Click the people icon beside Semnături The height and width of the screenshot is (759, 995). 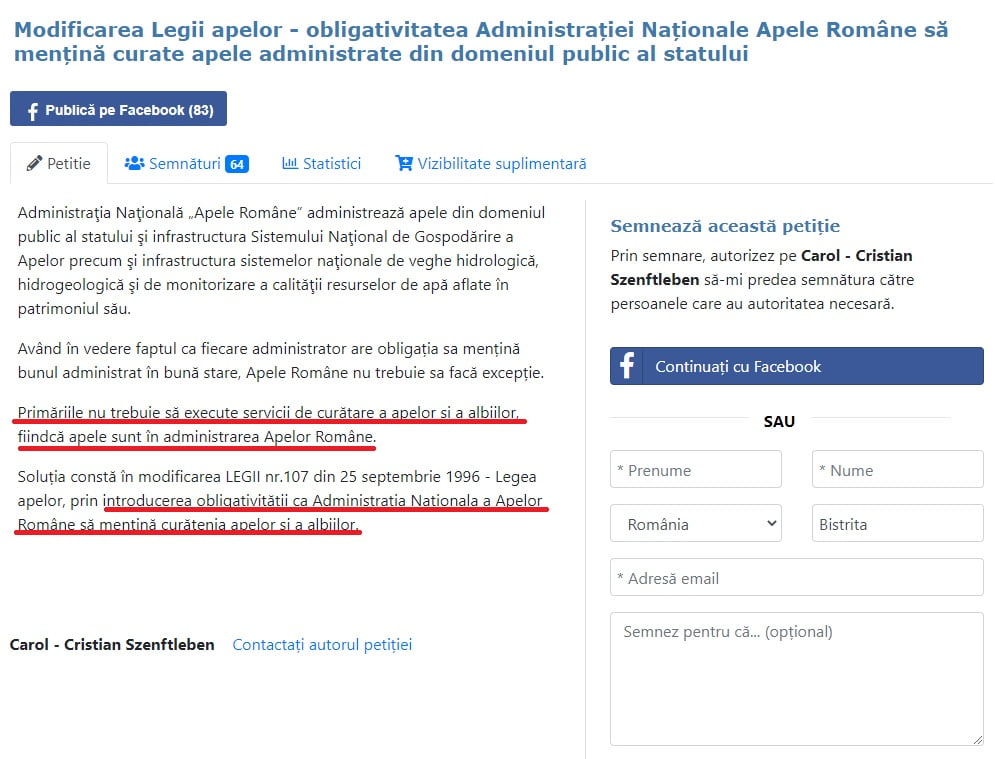tap(135, 163)
